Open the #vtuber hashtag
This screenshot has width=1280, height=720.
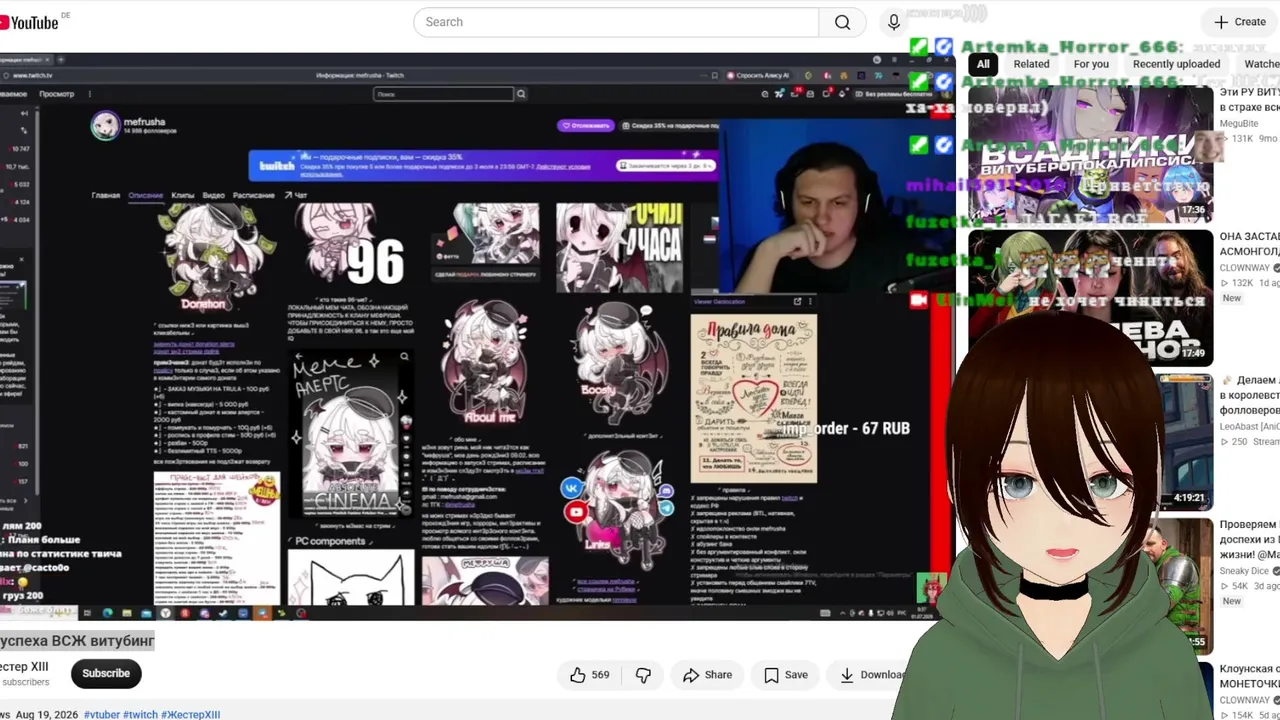point(101,715)
